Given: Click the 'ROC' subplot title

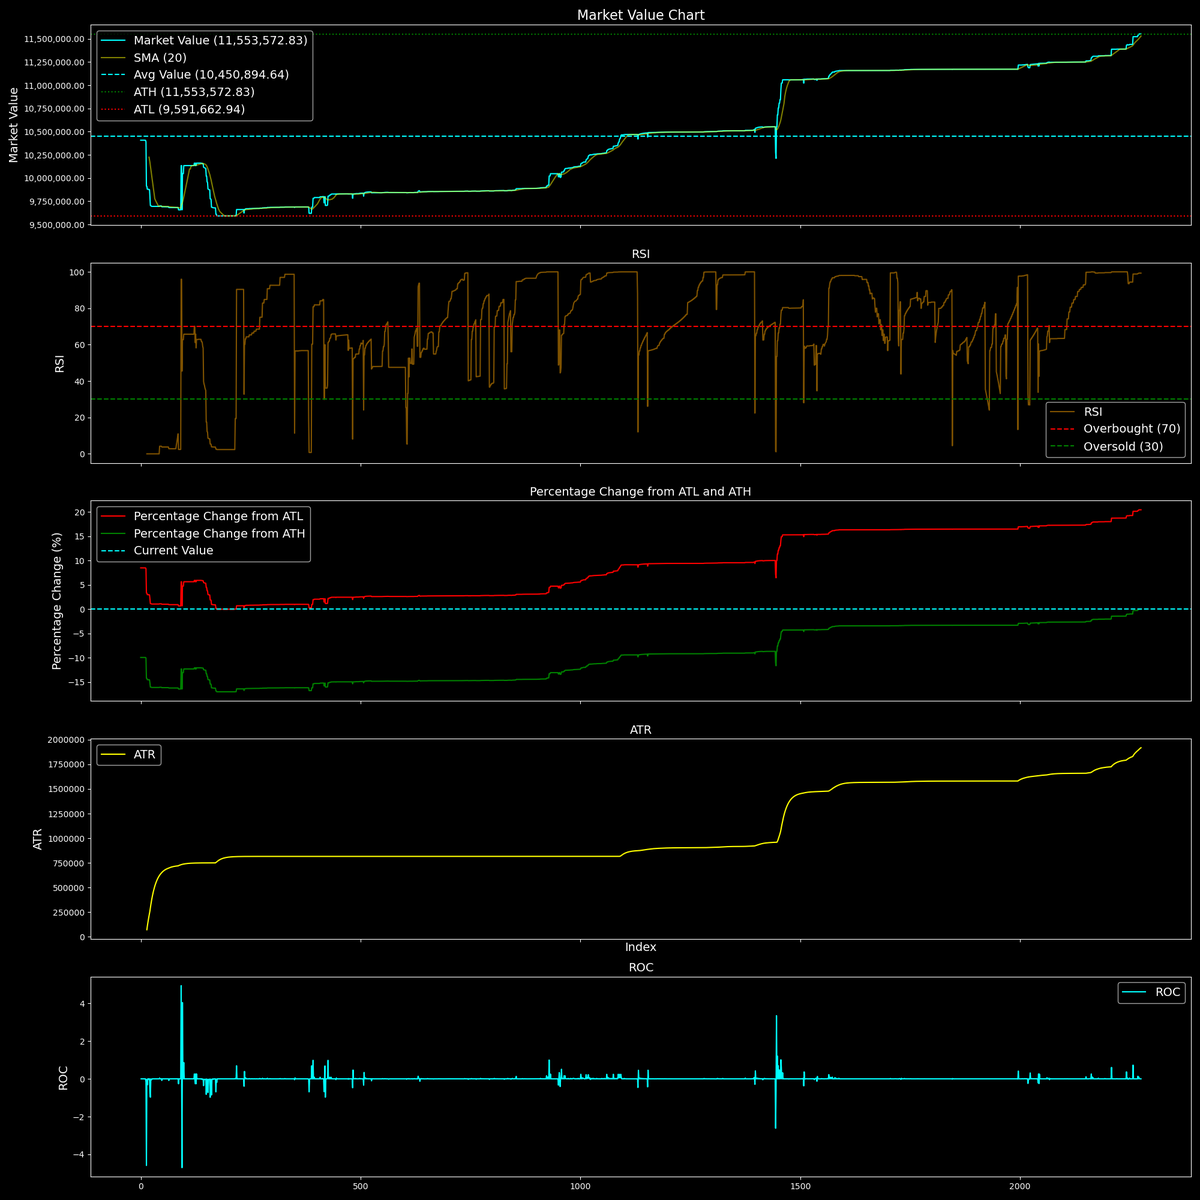Looking at the screenshot, I should 640,968.
